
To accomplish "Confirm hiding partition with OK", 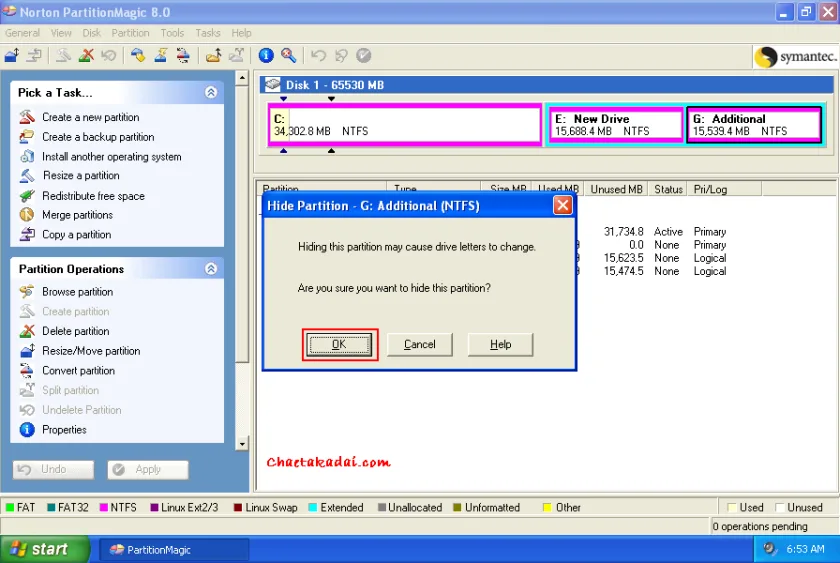I will tap(340, 344).
